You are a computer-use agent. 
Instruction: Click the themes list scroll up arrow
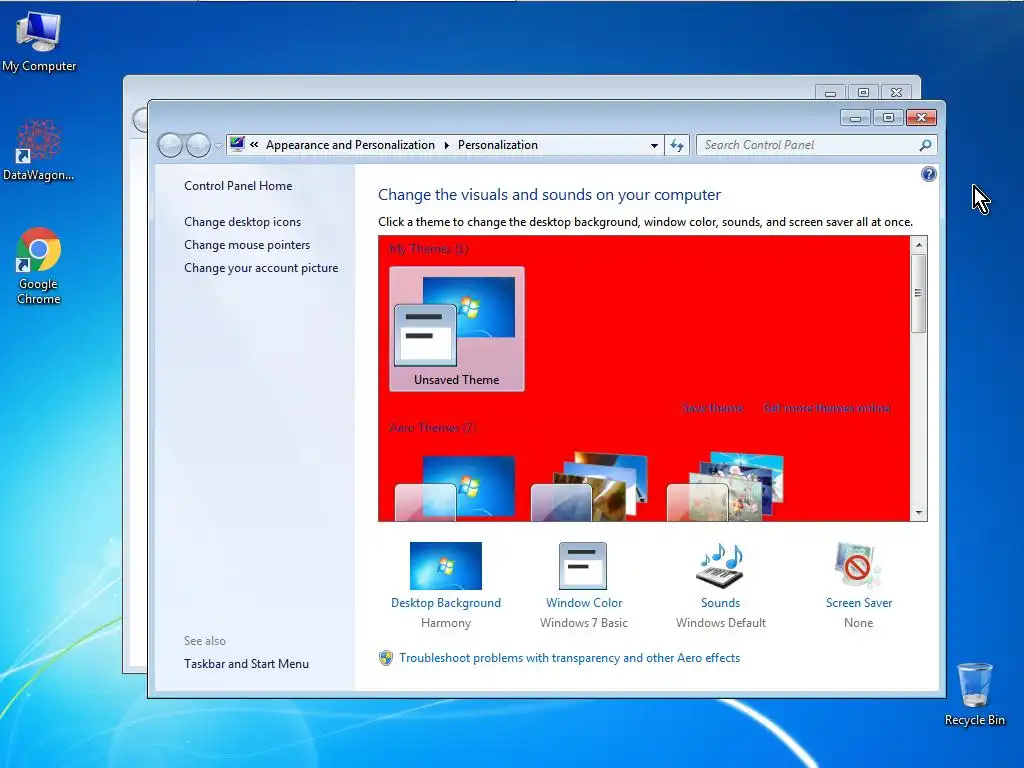point(919,245)
